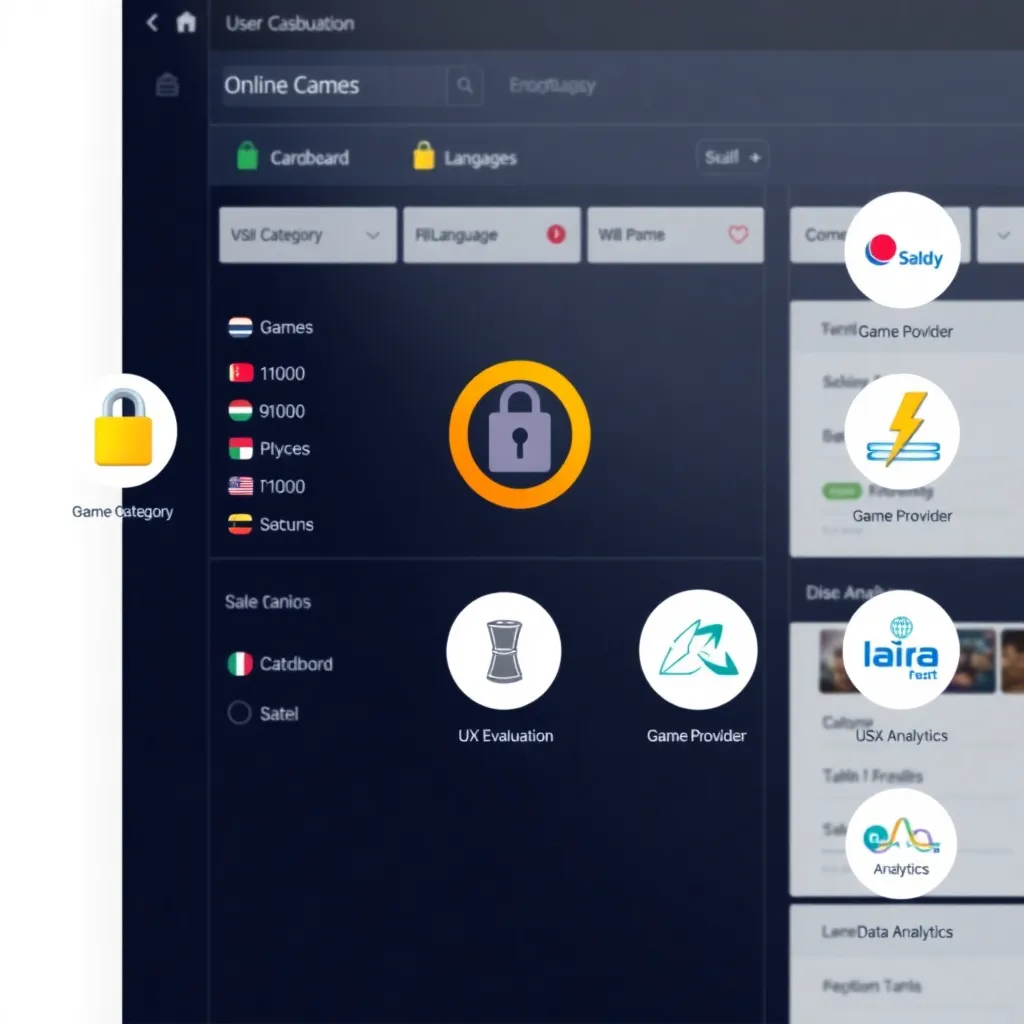Click the lightning bolt Game Provider icon
Image resolution: width=1024 pixels, height=1024 pixels.
(x=902, y=432)
